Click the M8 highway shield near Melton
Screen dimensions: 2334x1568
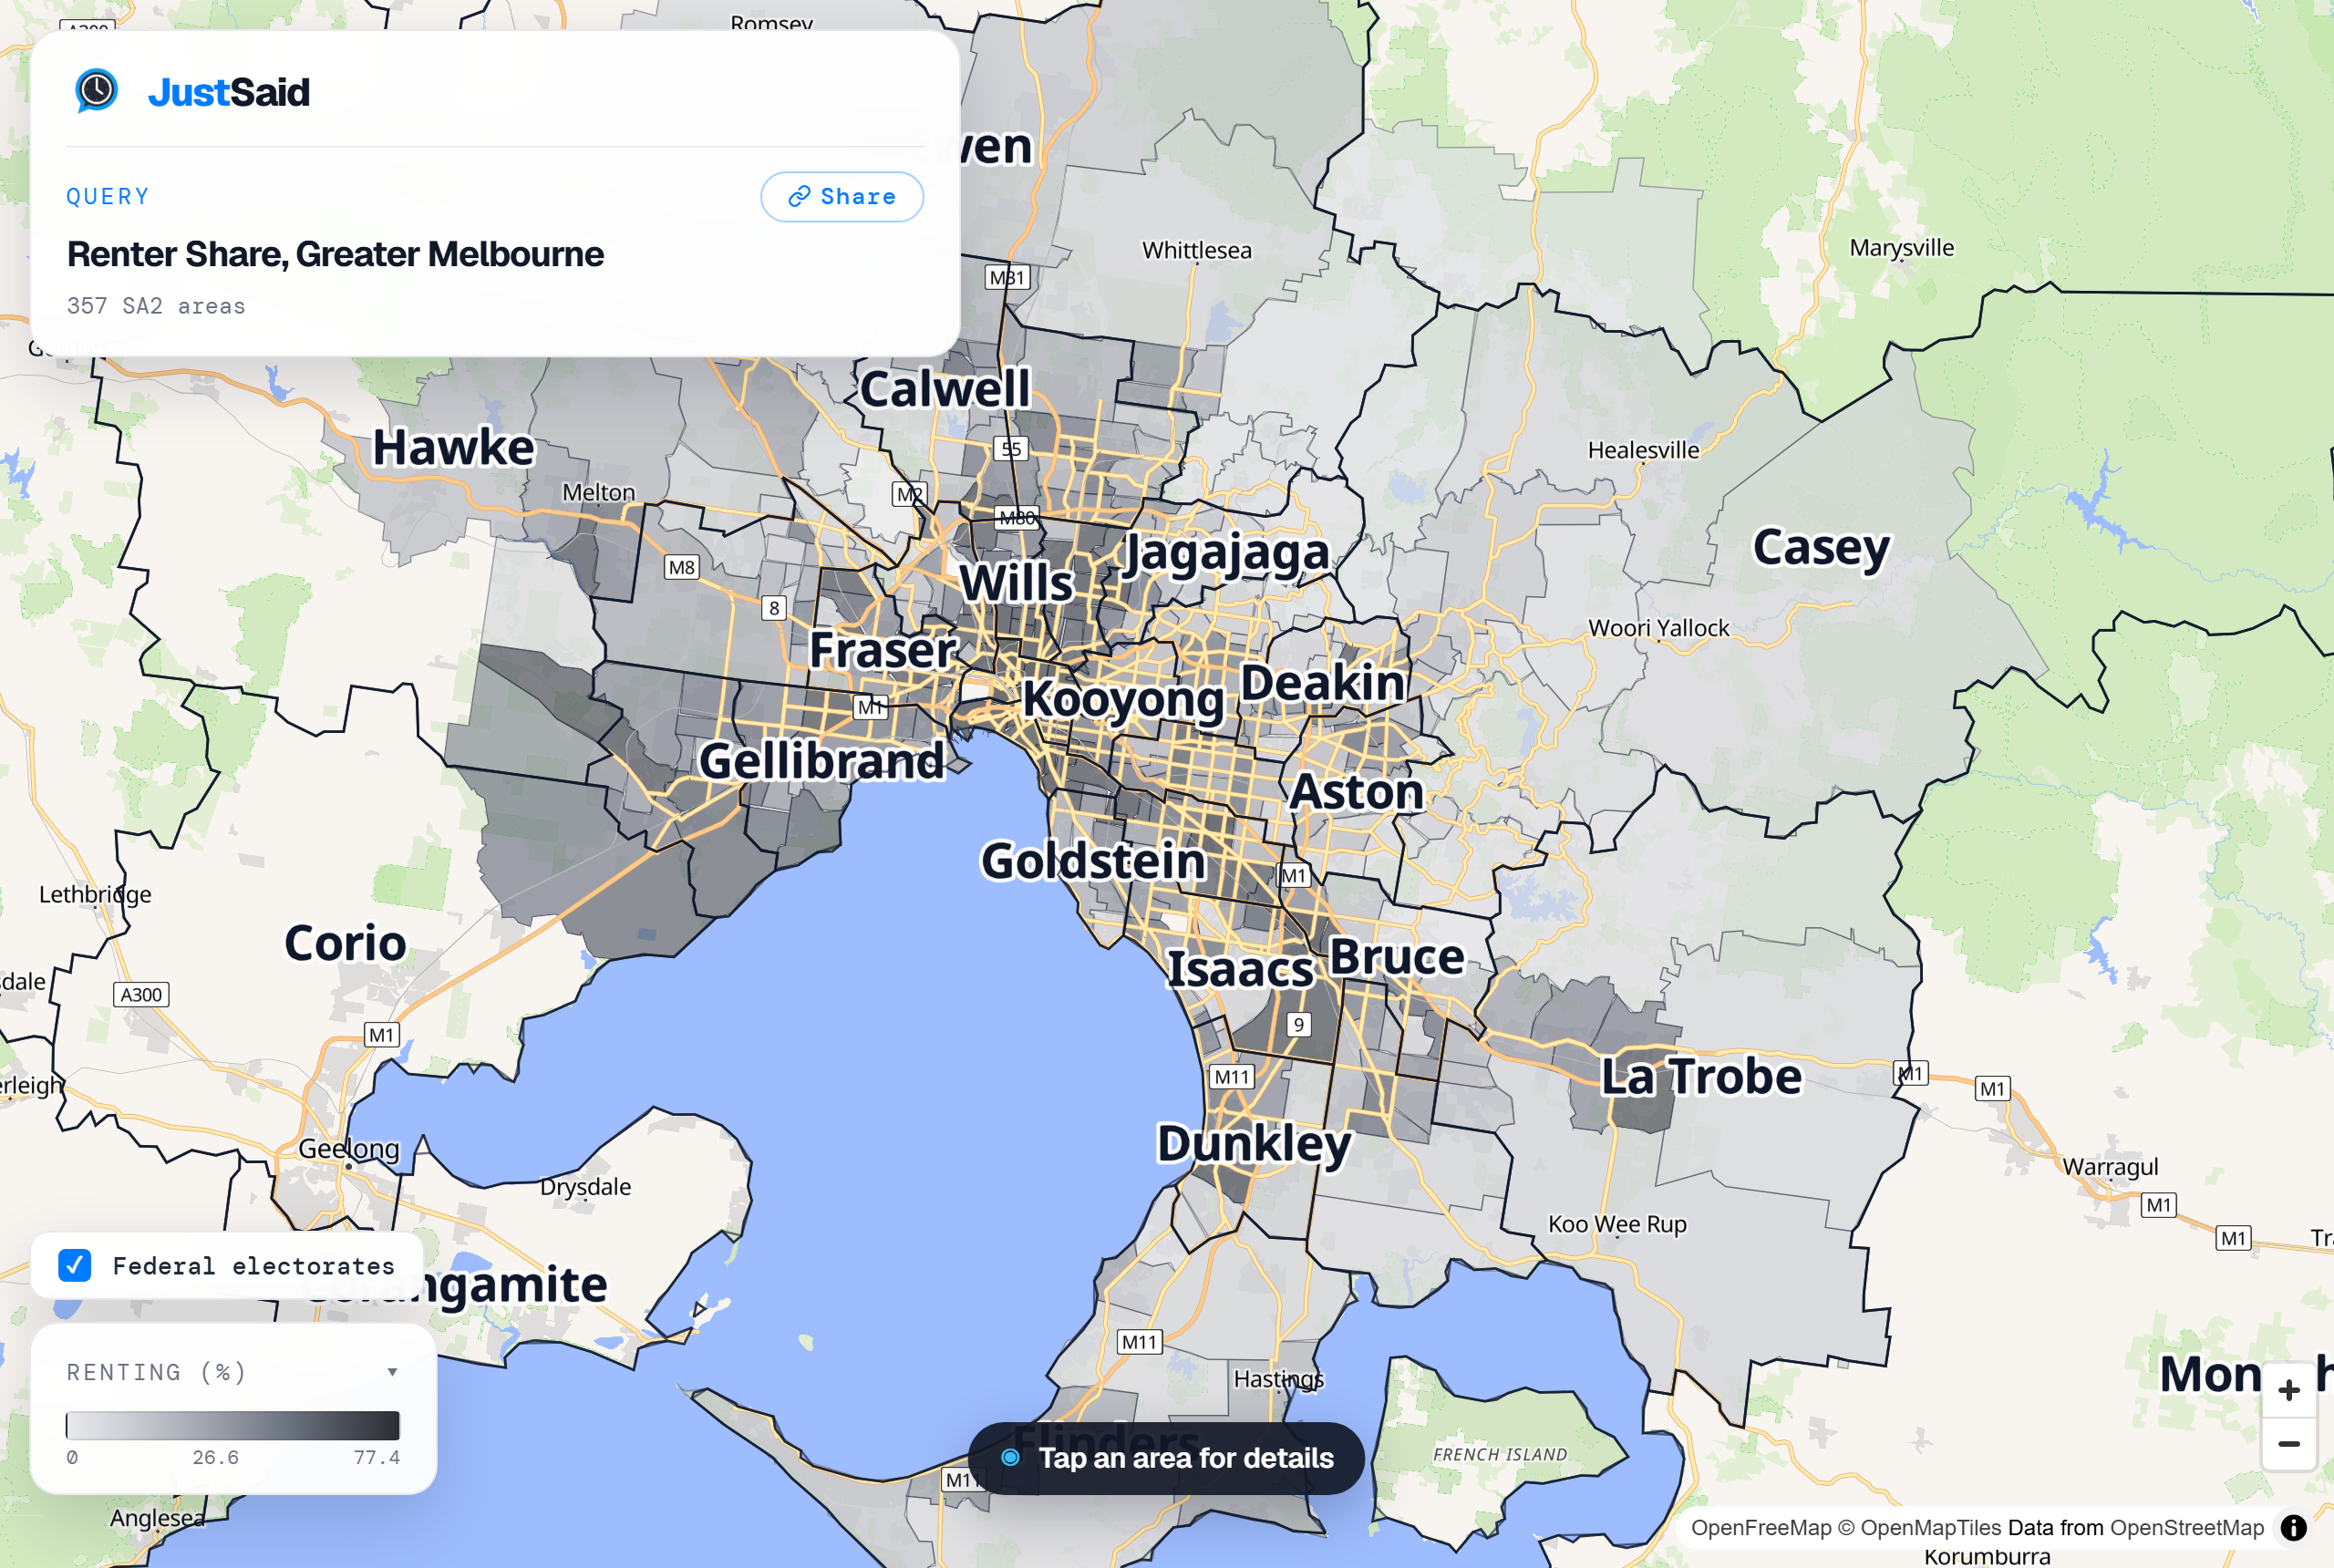681,567
